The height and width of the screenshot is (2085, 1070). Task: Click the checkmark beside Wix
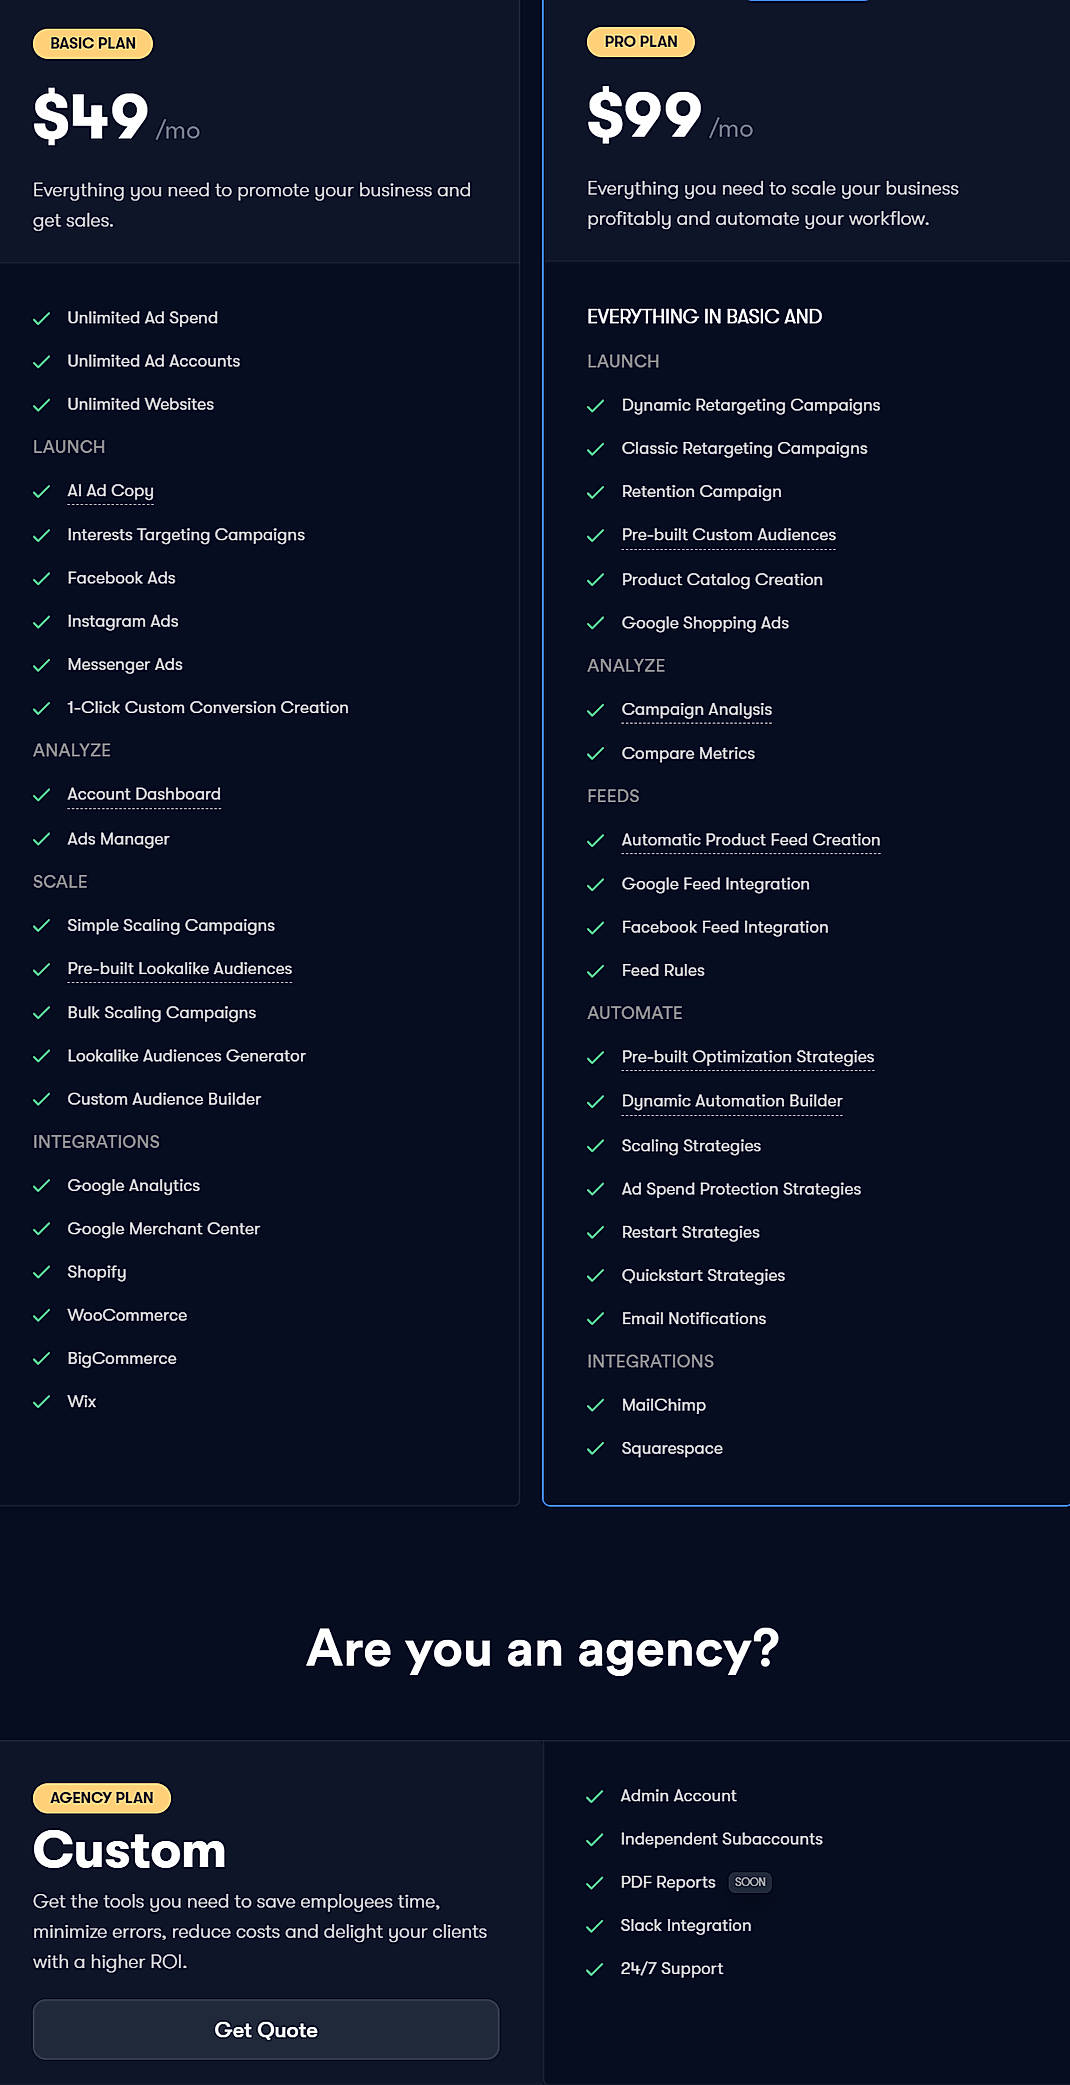[42, 1401]
